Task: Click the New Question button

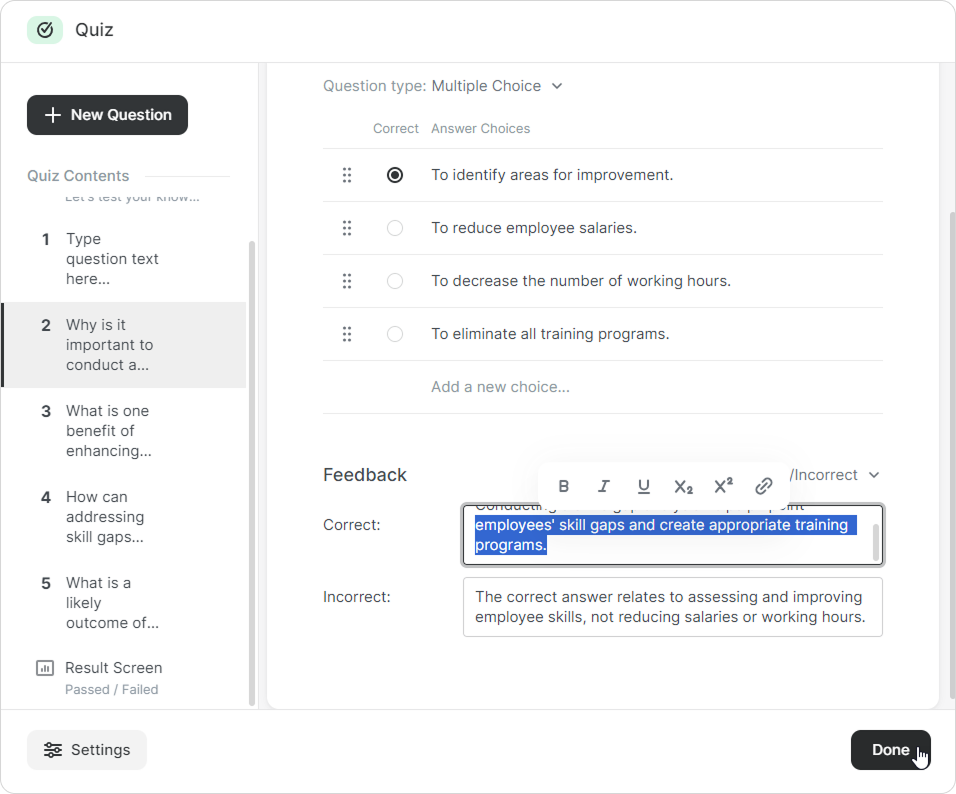Action: (107, 115)
